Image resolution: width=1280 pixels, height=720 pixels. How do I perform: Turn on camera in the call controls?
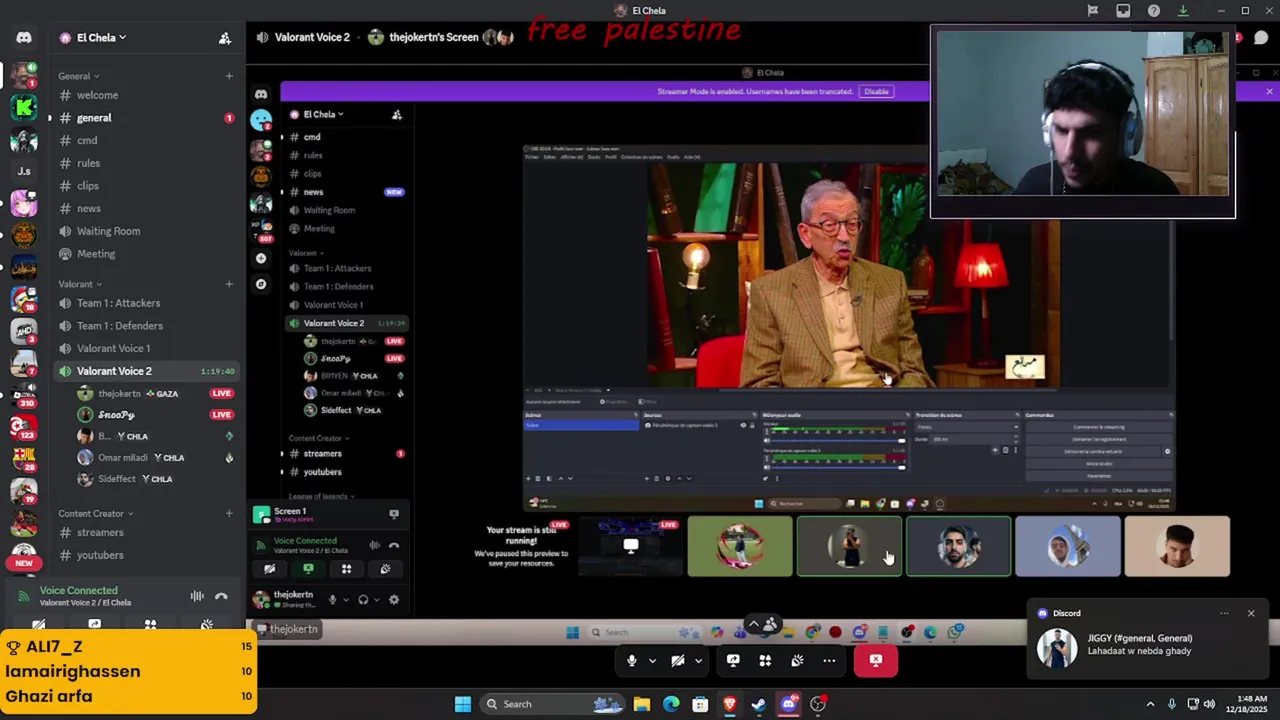(677, 660)
